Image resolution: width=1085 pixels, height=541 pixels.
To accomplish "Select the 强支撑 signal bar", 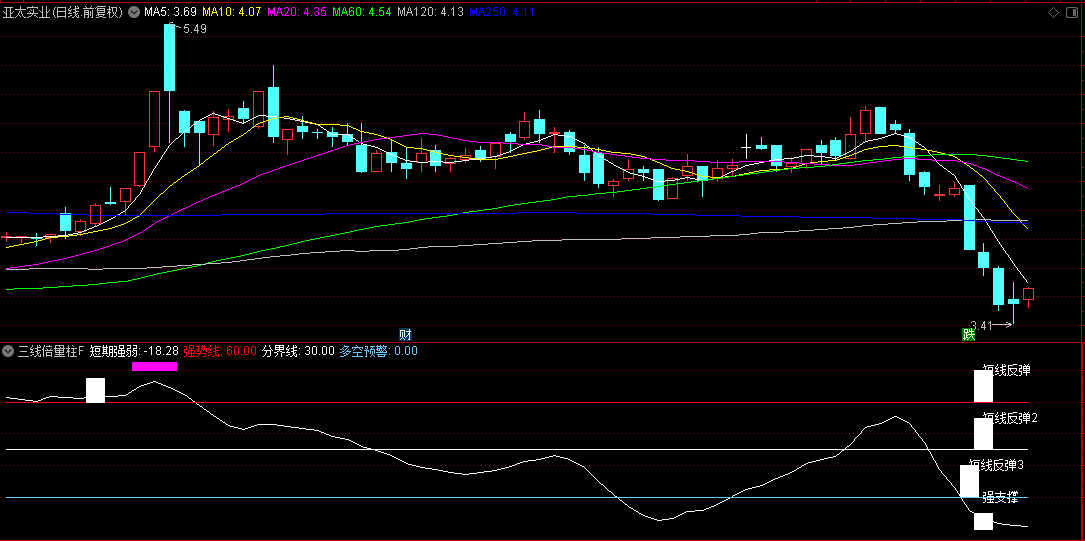I will coord(984,521).
